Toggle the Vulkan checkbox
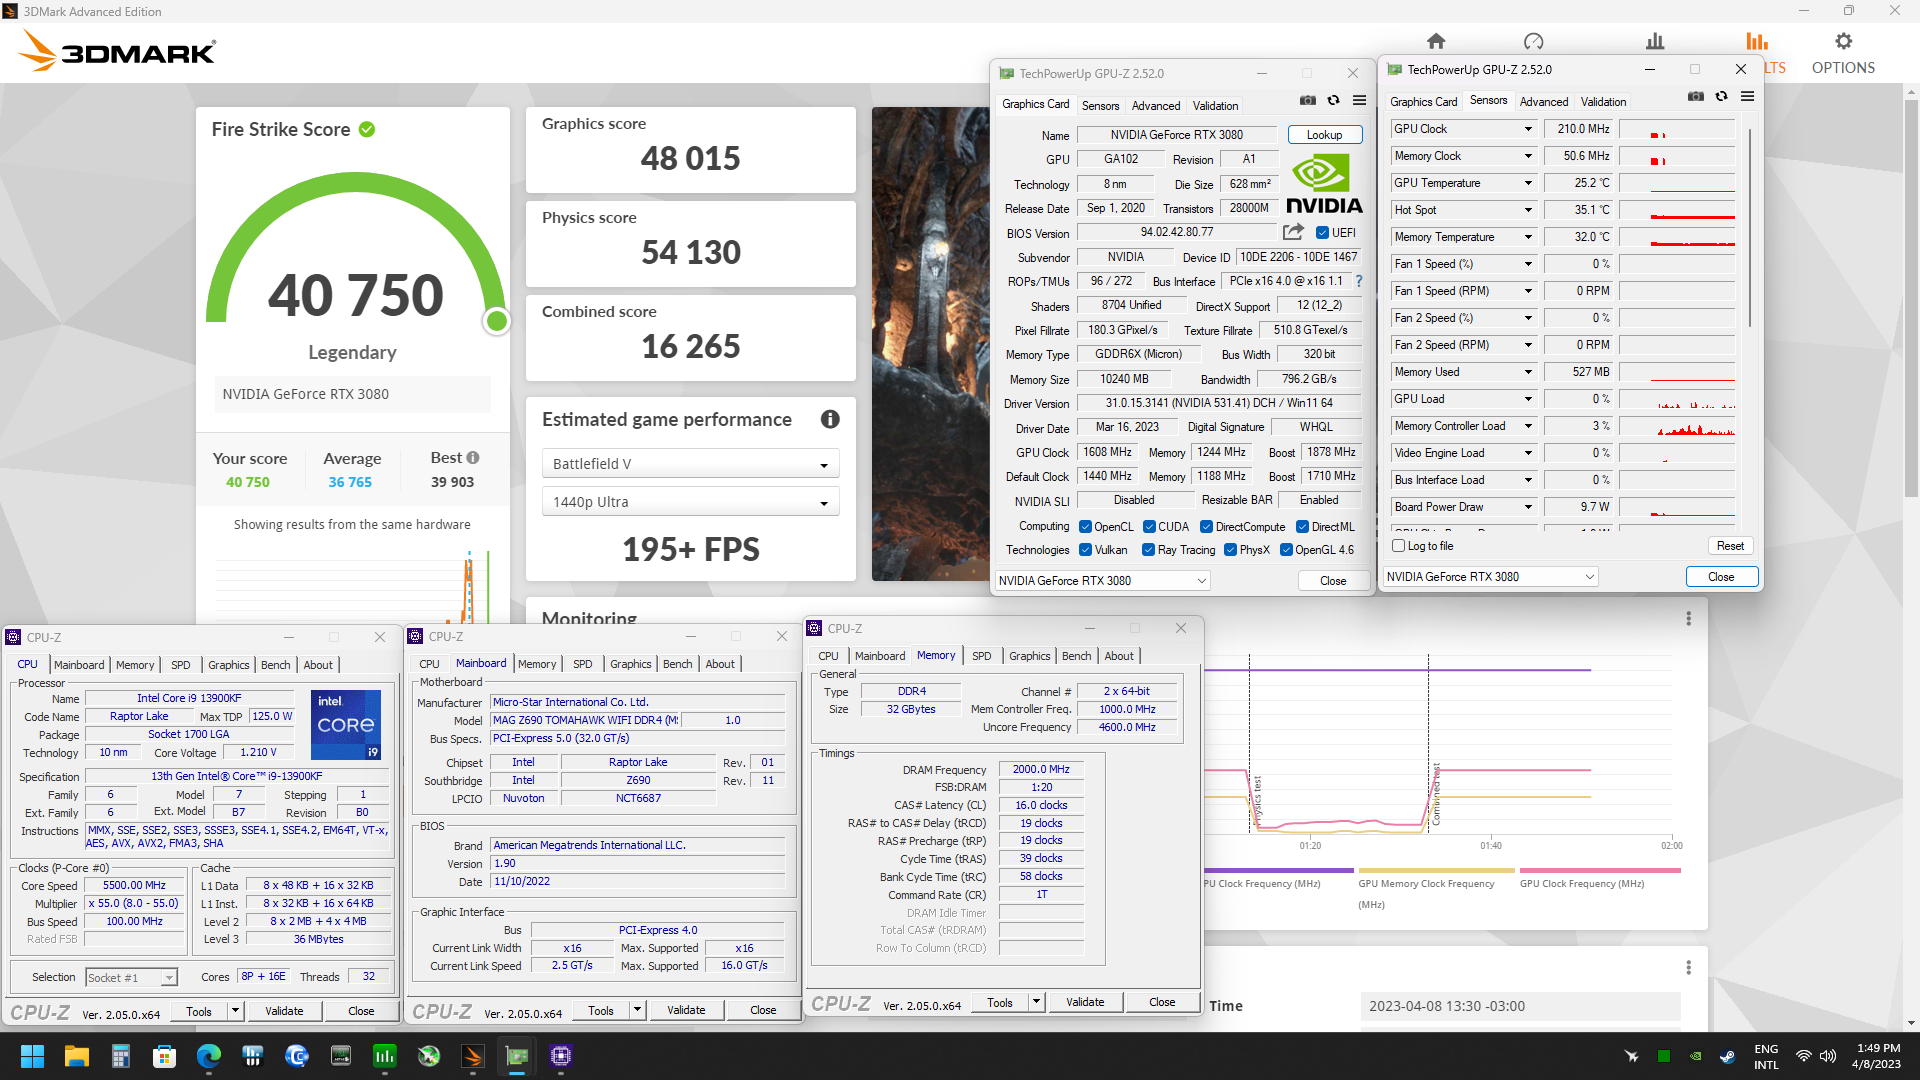The image size is (1920, 1080). pyautogui.click(x=1085, y=550)
